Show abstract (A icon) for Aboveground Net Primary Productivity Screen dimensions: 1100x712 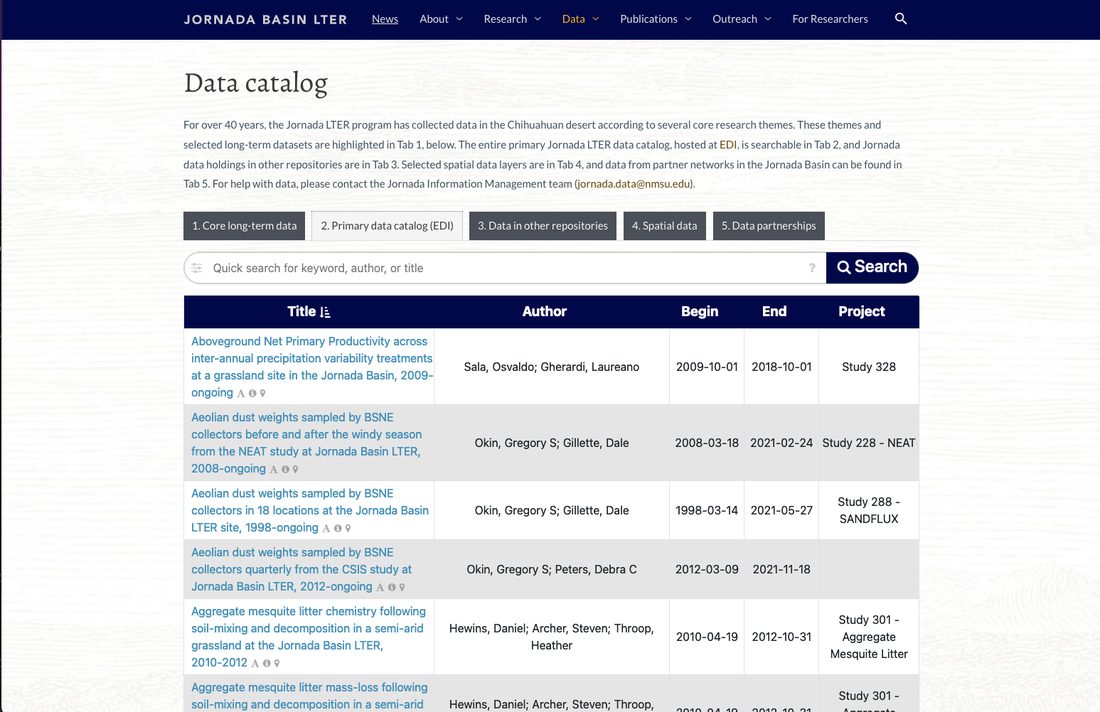tap(241, 394)
